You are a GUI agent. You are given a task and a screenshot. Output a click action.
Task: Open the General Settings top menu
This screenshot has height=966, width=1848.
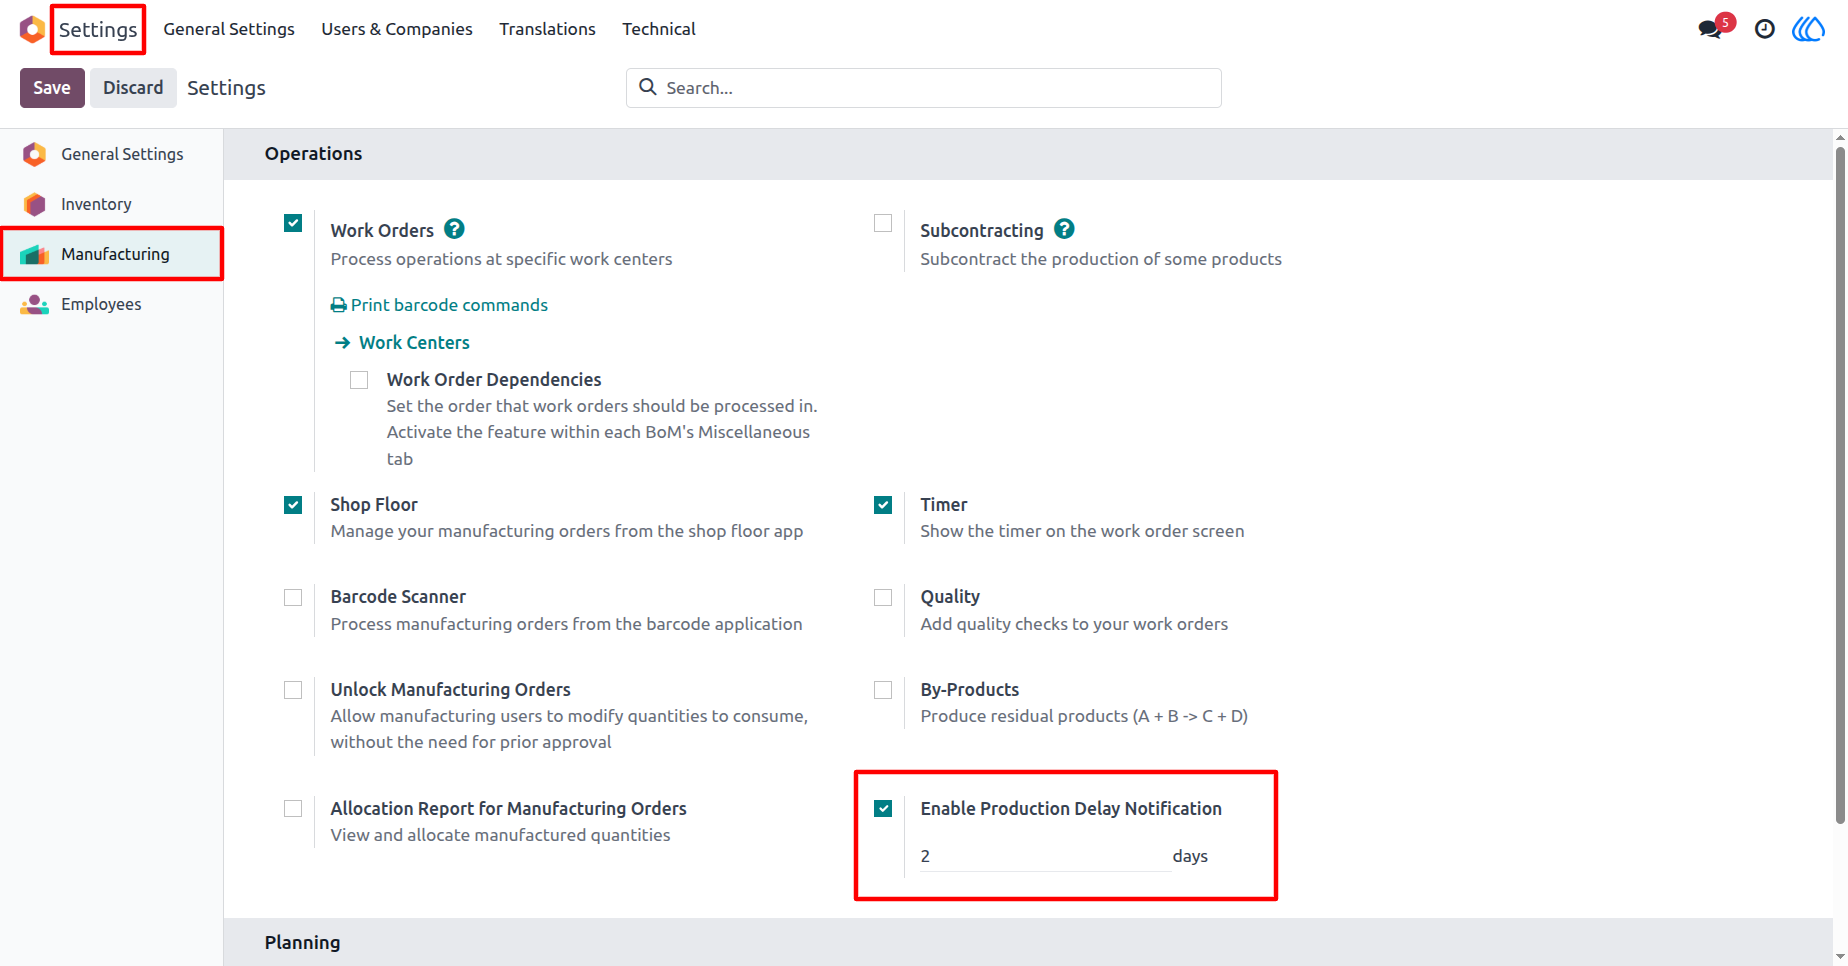pyautogui.click(x=229, y=29)
